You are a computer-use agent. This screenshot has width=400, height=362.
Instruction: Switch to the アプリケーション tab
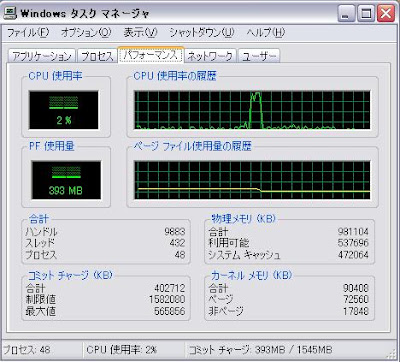pyautogui.click(x=42, y=56)
